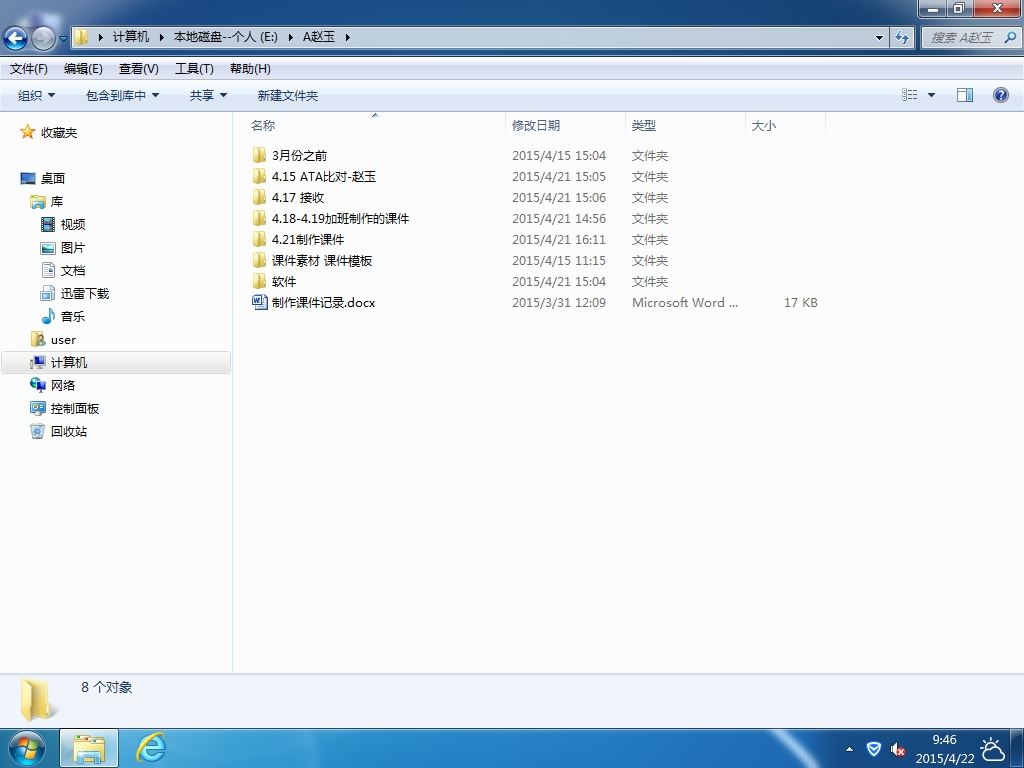Select 课件素材 课件模板 folder icon
This screenshot has width=1024, height=768.
click(x=259, y=260)
